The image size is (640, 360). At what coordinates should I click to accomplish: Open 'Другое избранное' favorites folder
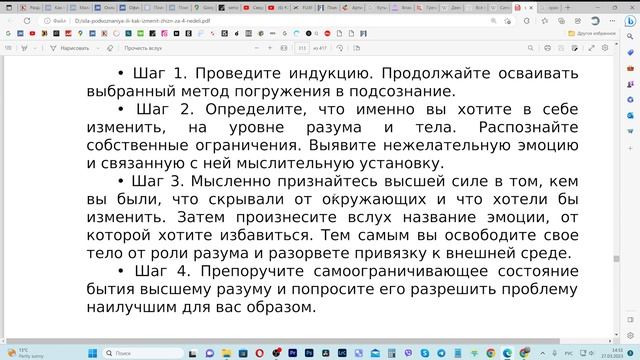592,33
